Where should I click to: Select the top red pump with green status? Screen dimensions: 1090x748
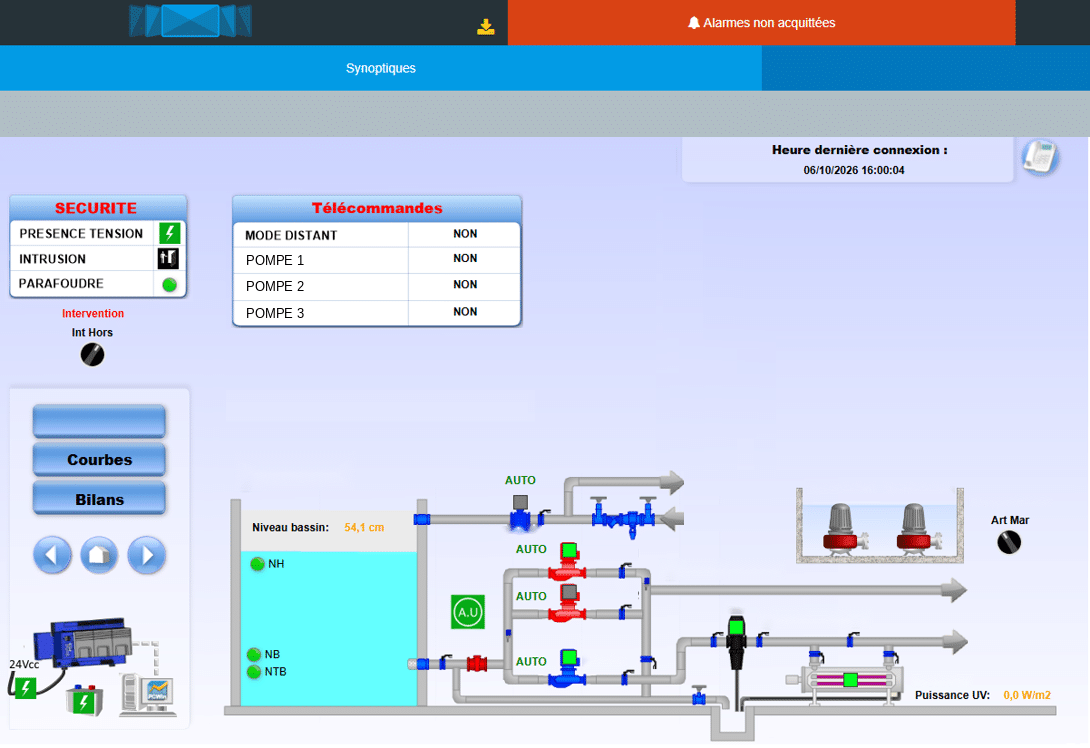(568, 562)
